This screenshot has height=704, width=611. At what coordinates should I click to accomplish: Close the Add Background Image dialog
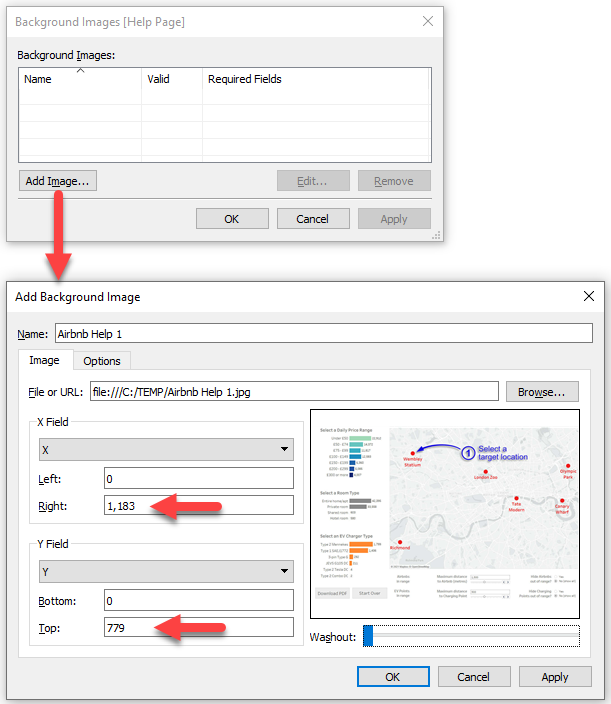click(x=588, y=296)
